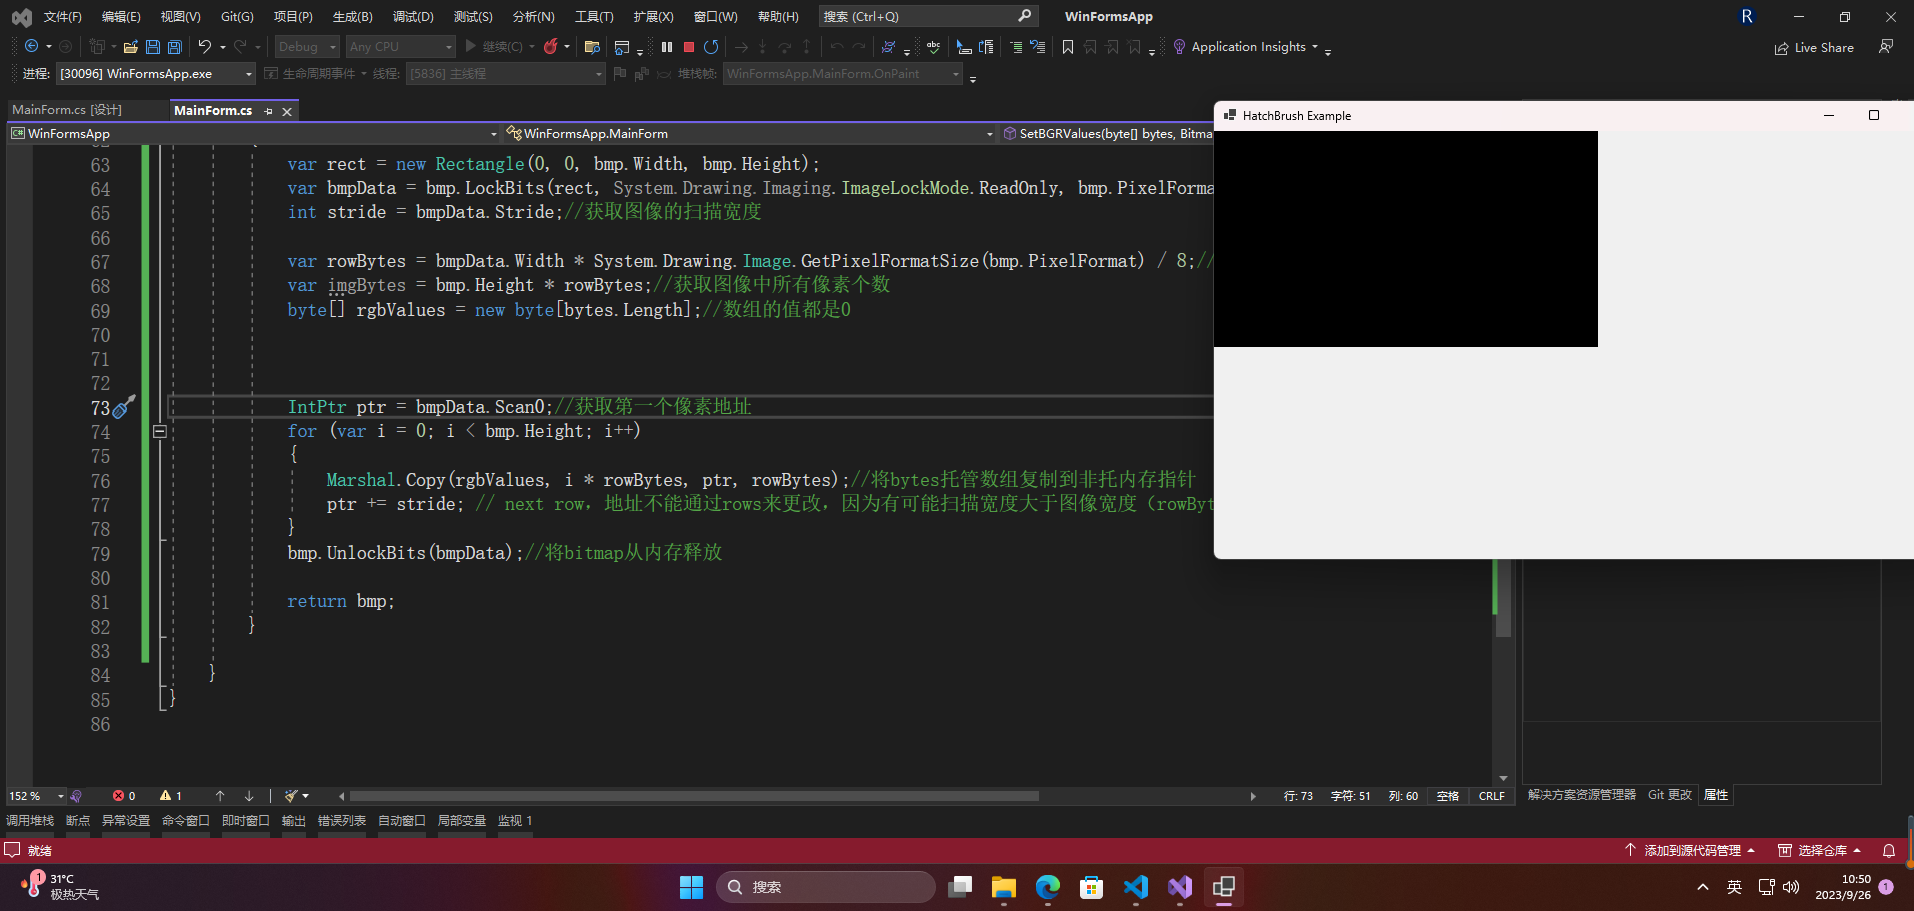The width and height of the screenshot is (1914, 911).
Task: Click the spell checker abc icon
Action: 933,47
